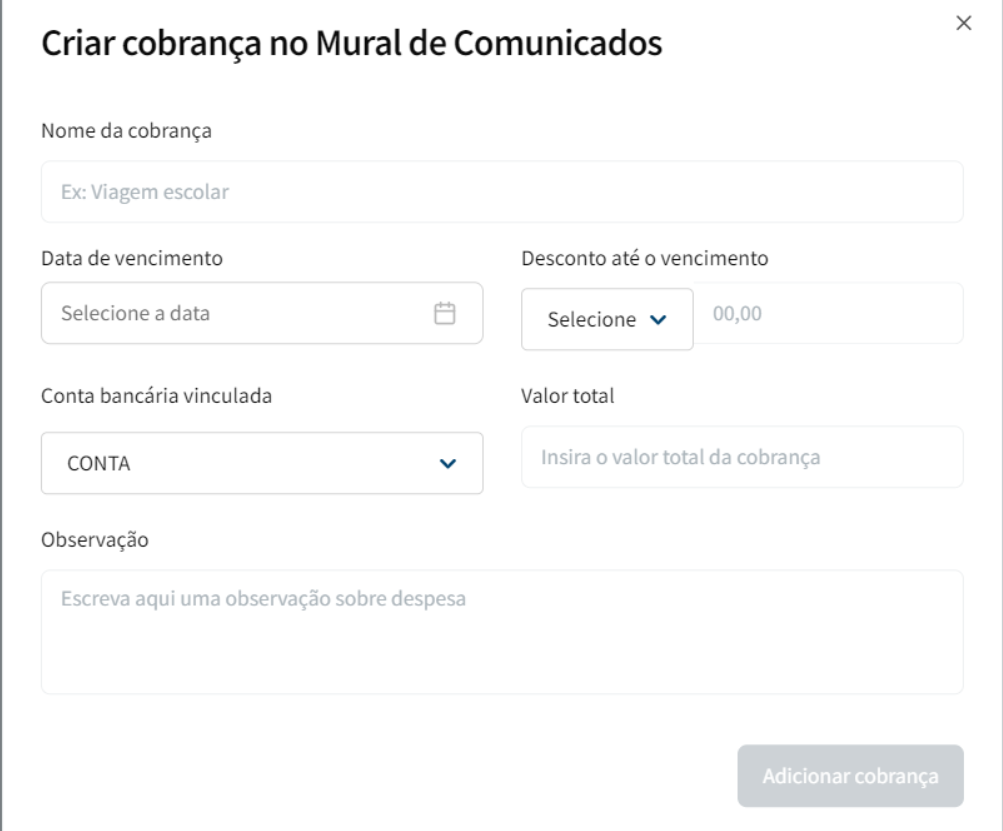Image resolution: width=1003 pixels, height=831 pixels.
Task: Close the Criar cobrança dialog
Action: [x=964, y=24]
